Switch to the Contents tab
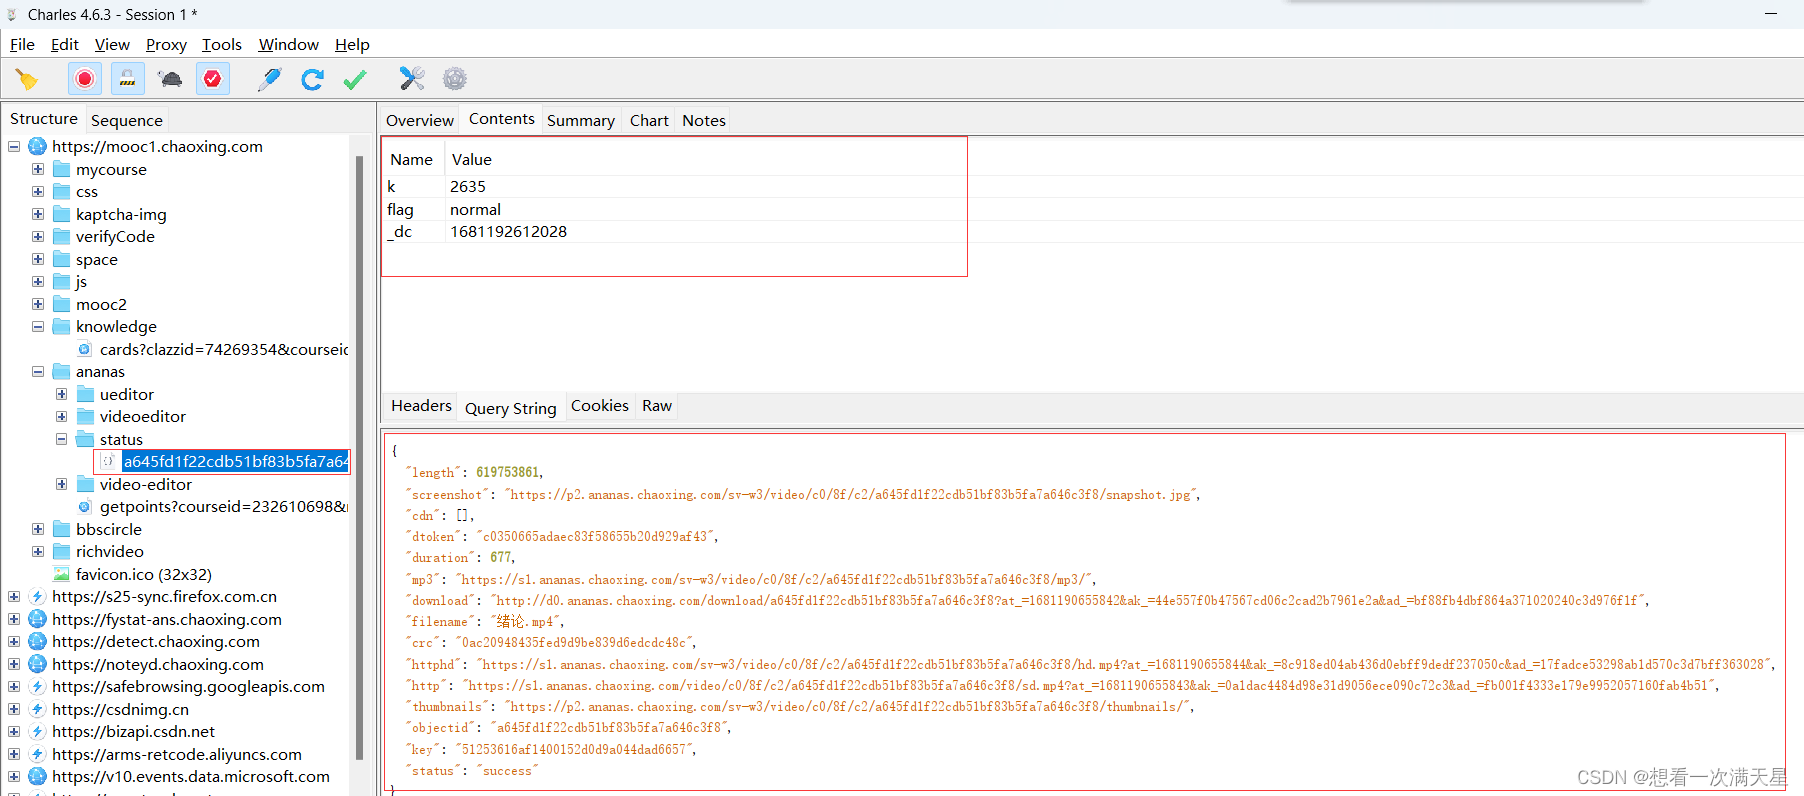This screenshot has height=796, width=1804. tap(502, 119)
